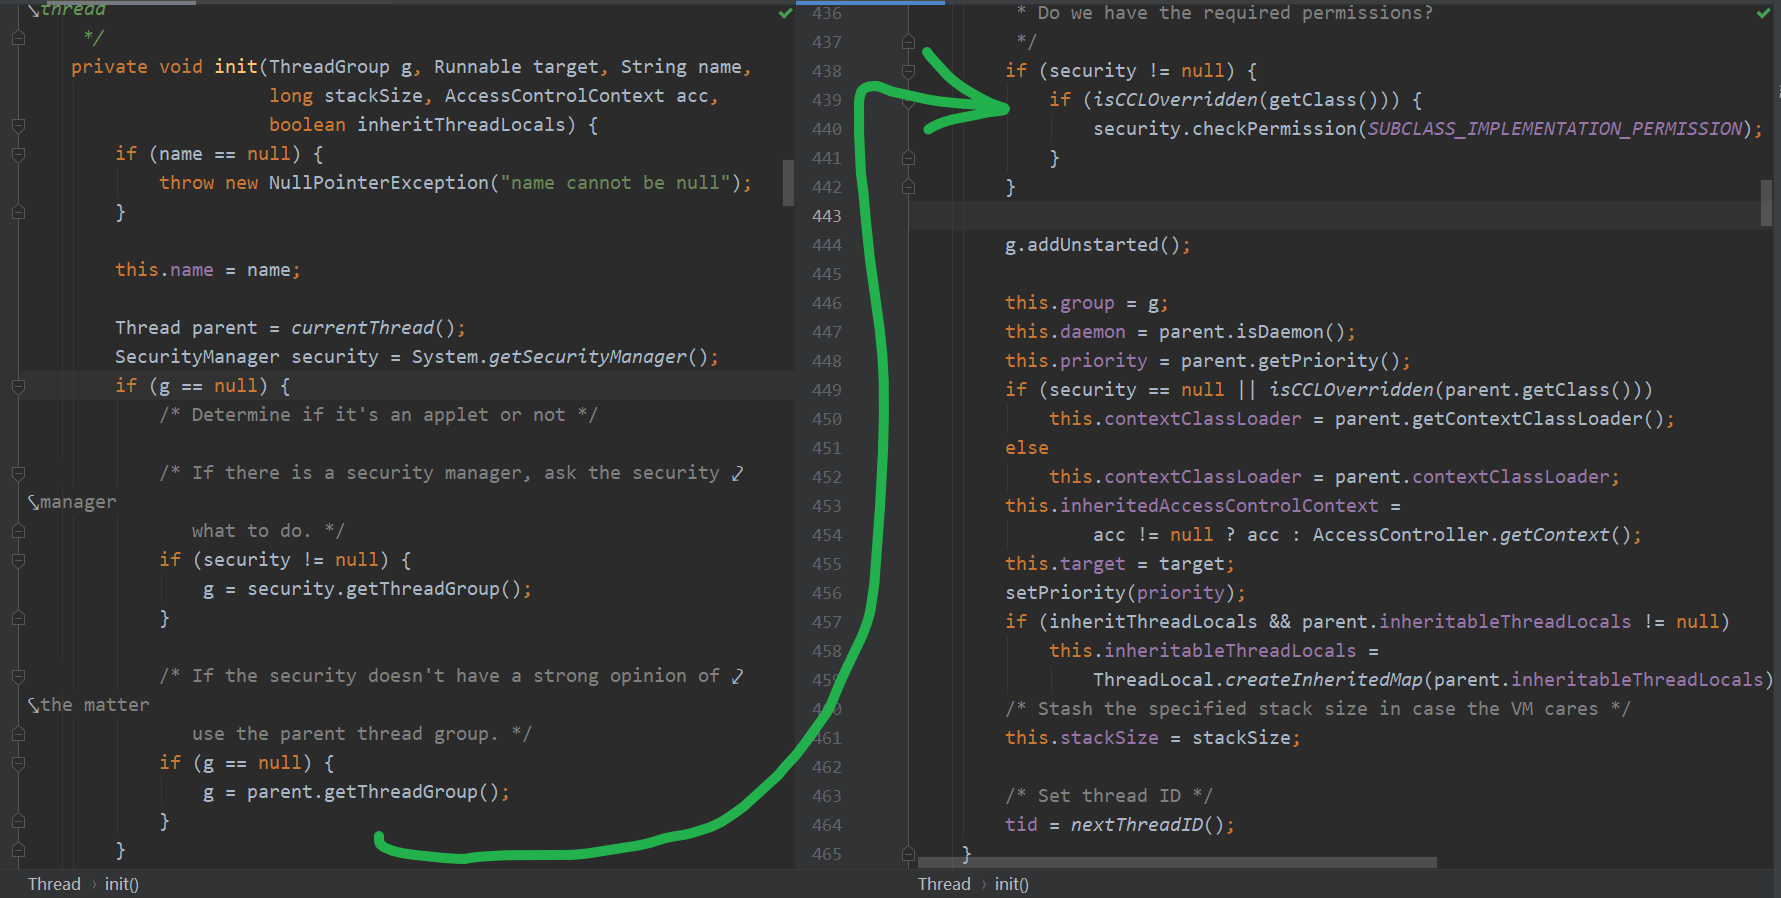Image resolution: width=1781 pixels, height=898 pixels.
Task: Click 'parent.getPriority();' at line 448
Action: coord(1296,361)
